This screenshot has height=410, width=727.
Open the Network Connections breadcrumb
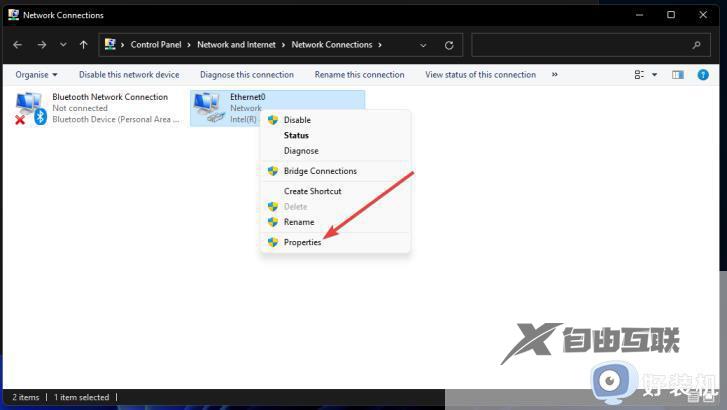332,45
